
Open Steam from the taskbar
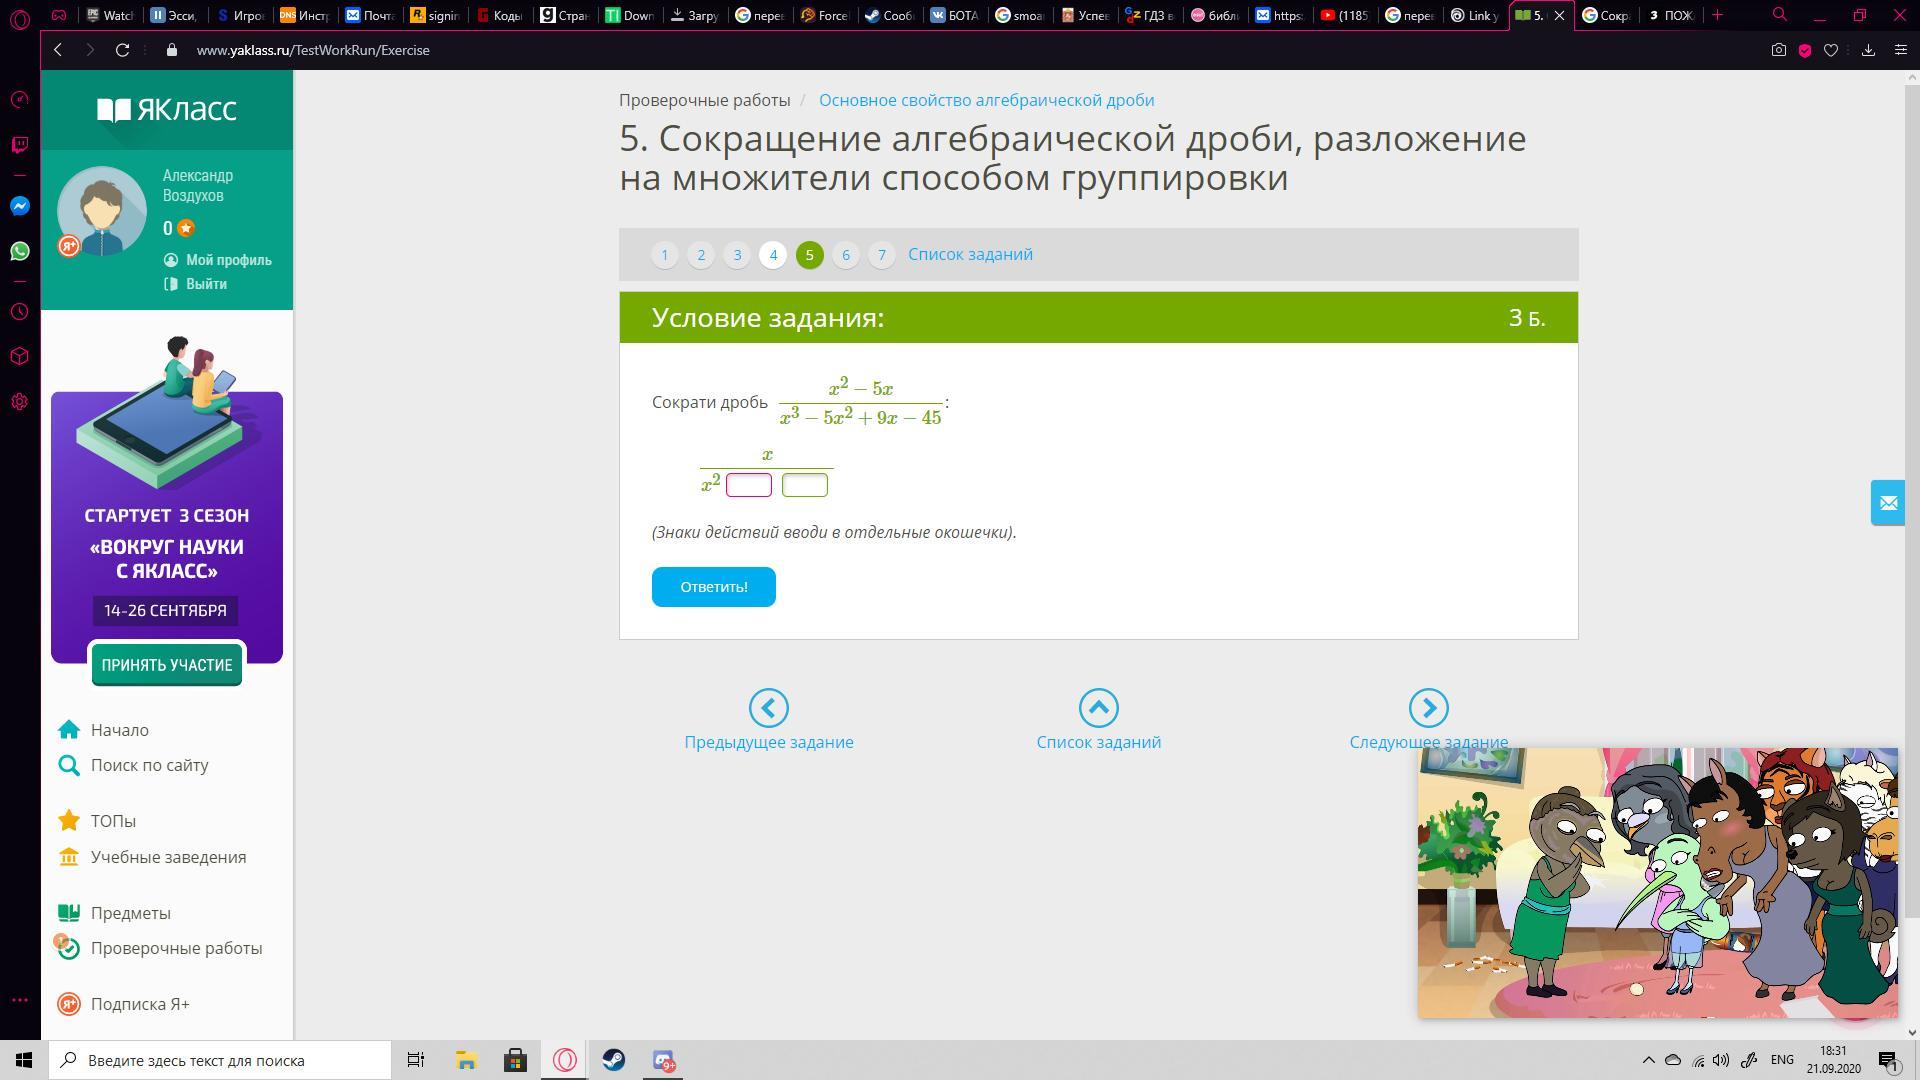tap(614, 1060)
